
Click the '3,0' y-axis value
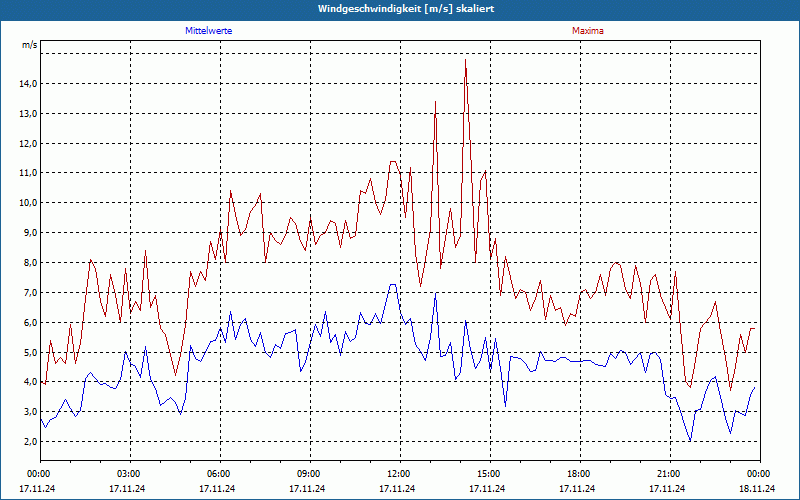click(x=30, y=412)
